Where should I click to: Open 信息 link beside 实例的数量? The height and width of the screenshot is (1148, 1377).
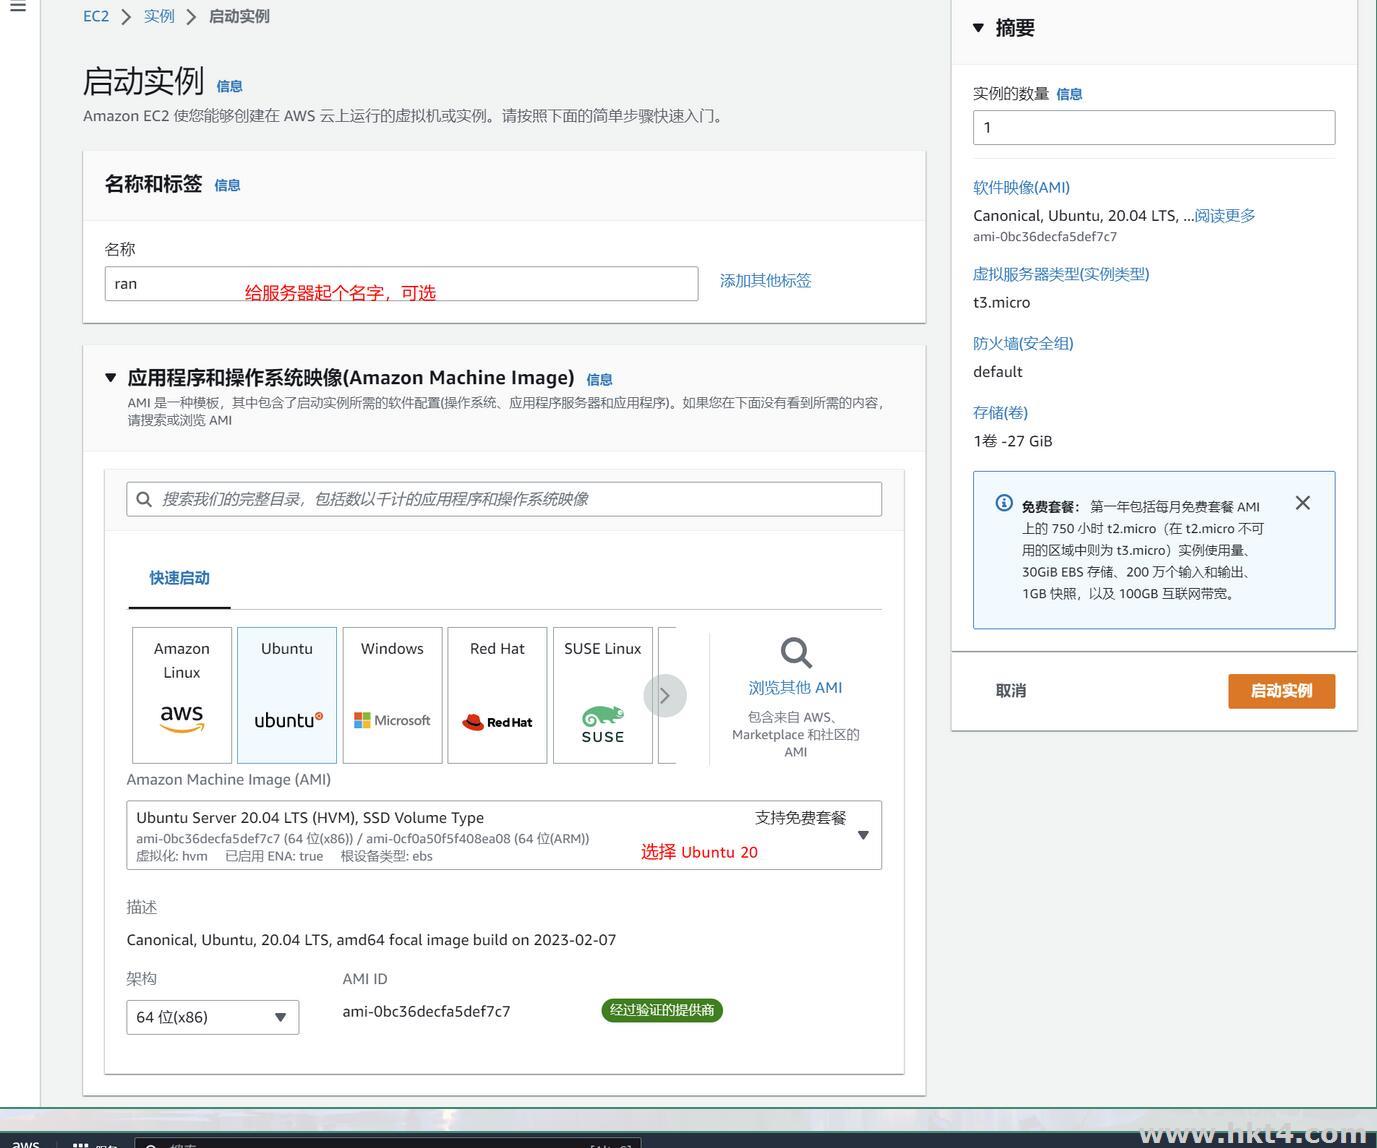tap(1069, 94)
